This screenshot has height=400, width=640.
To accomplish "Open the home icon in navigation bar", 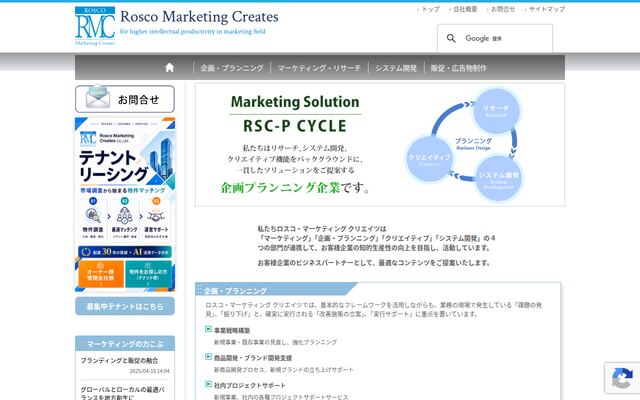I will coord(169,67).
